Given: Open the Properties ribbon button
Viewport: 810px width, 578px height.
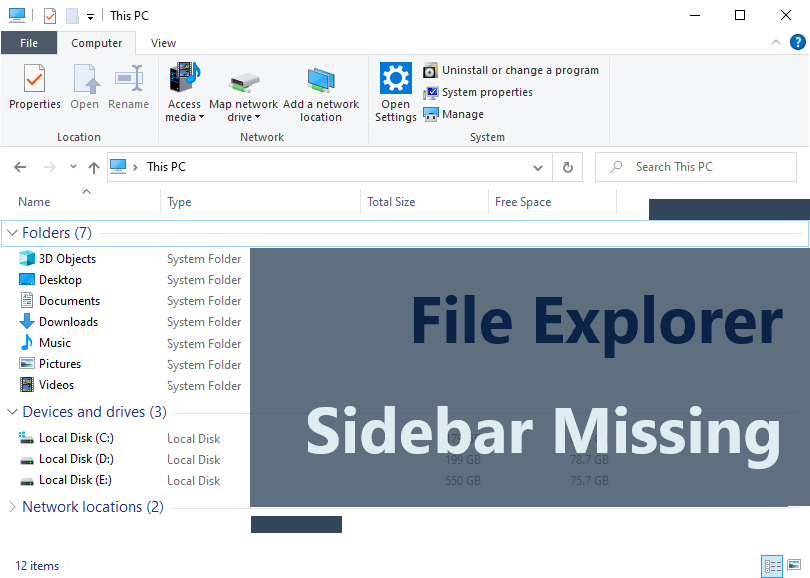Looking at the screenshot, I should click(x=35, y=87).
